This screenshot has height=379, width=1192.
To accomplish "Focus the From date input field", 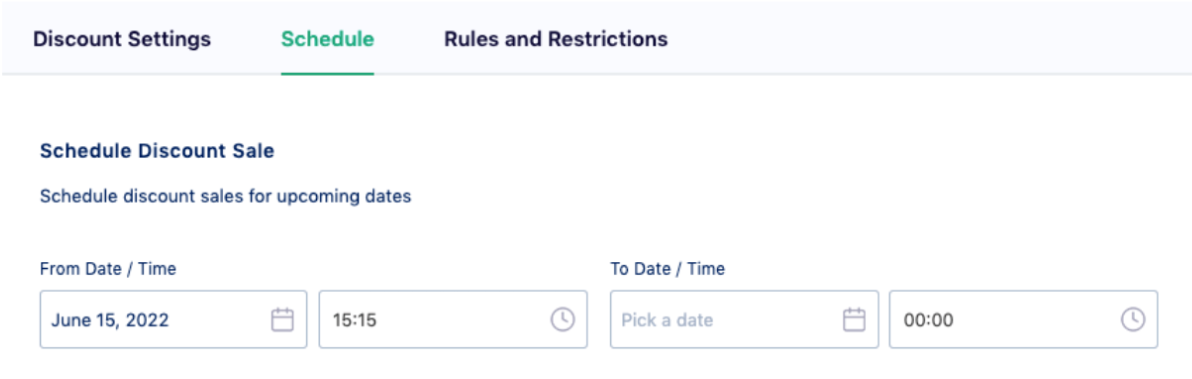I will coord(173,320).
